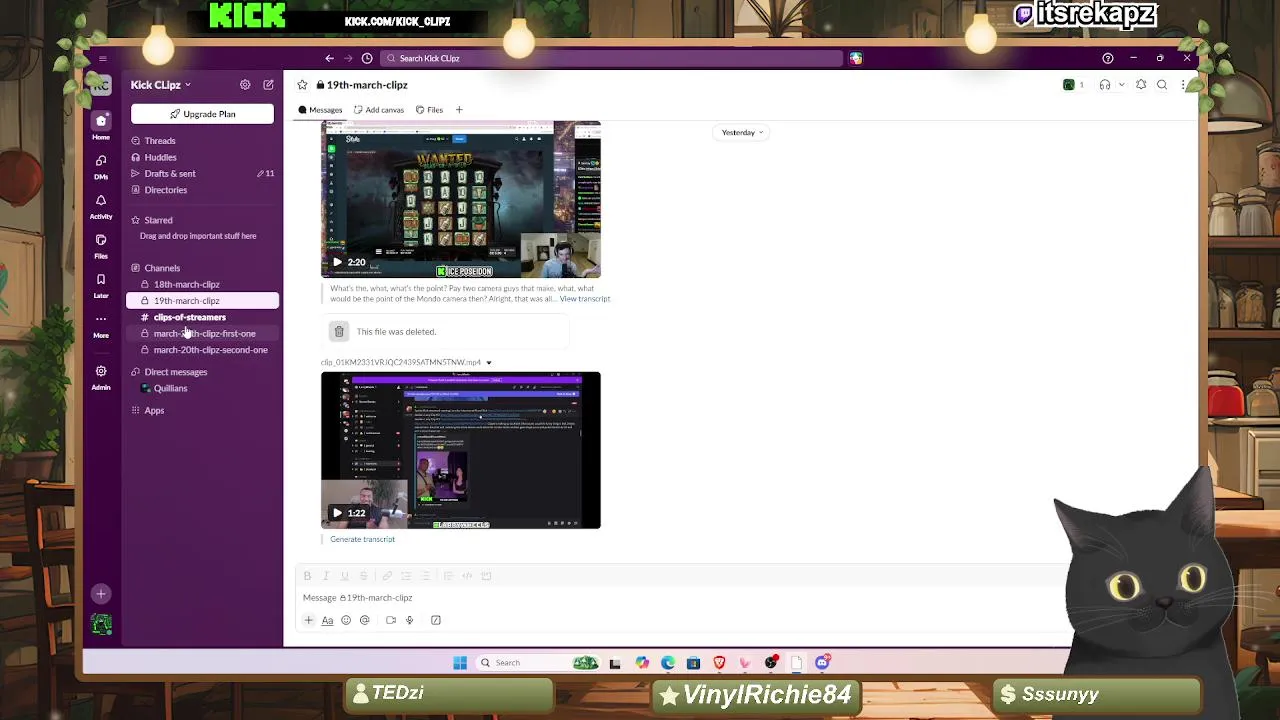This screenshot has width=1280, height=720.
Task: Collapse the Direct messages section
Action: pos(176,372)
